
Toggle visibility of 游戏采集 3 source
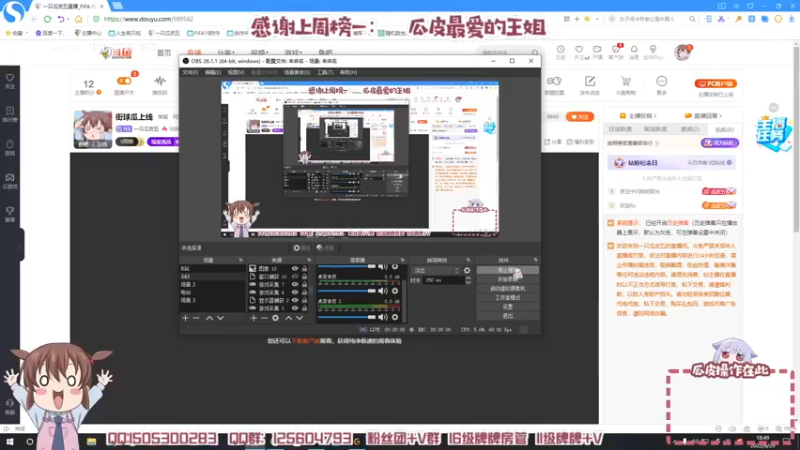[x=295, y=308]
